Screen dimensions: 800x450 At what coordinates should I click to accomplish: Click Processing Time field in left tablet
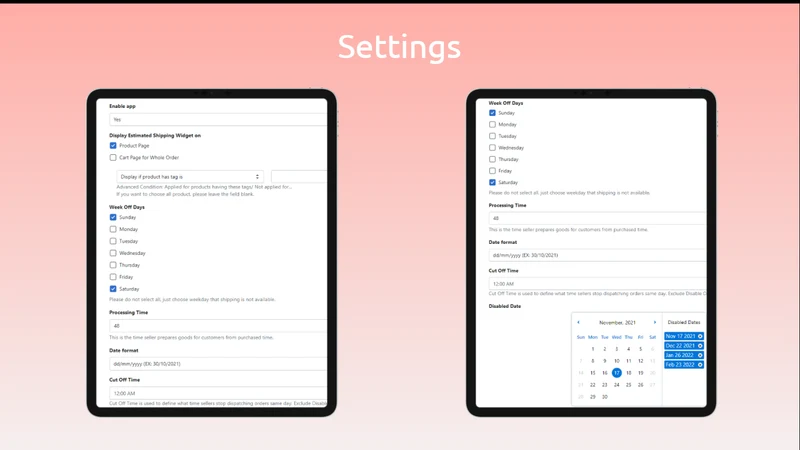218,326
